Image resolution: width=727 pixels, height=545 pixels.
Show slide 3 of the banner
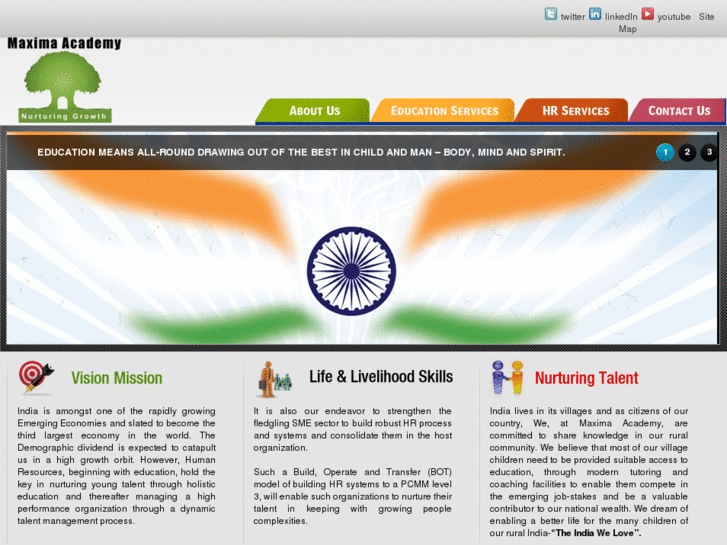(x=709, y=152)
